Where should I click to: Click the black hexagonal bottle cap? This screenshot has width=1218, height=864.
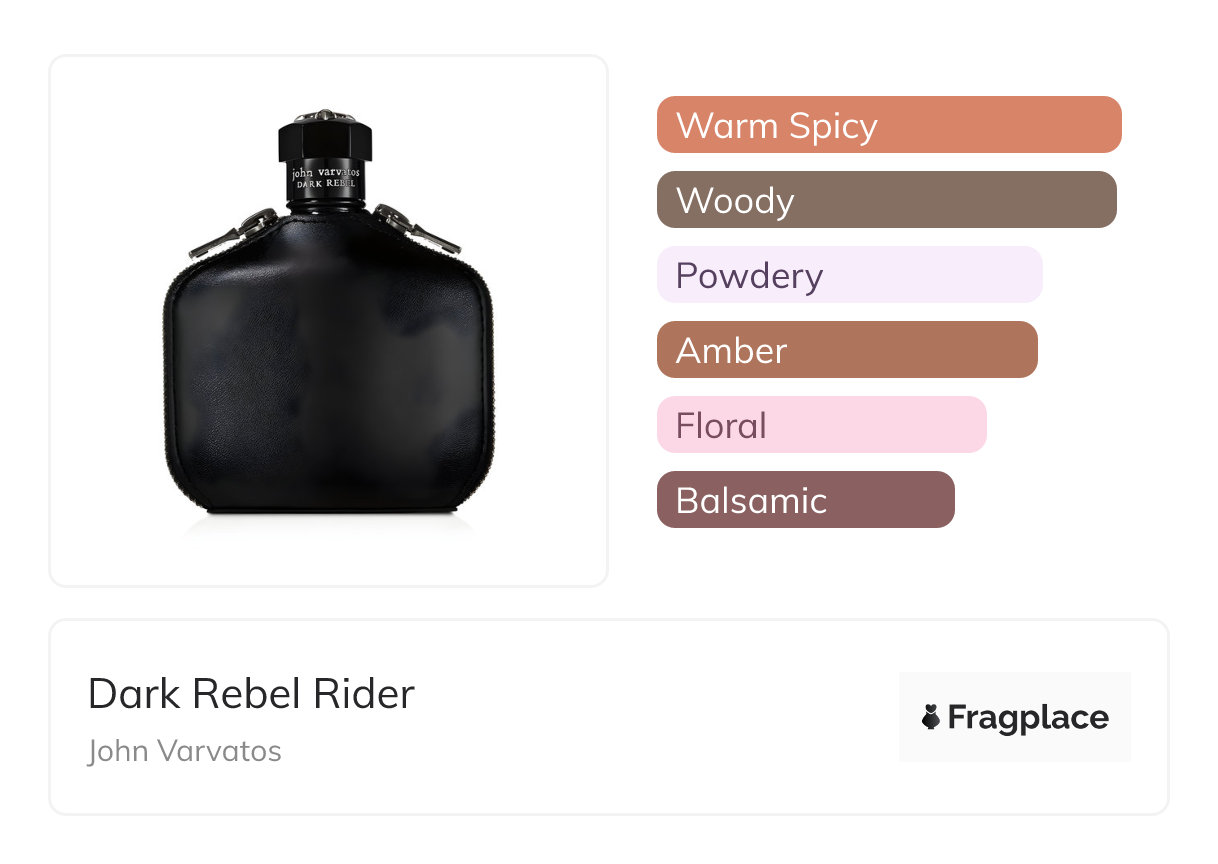[325, 141]
